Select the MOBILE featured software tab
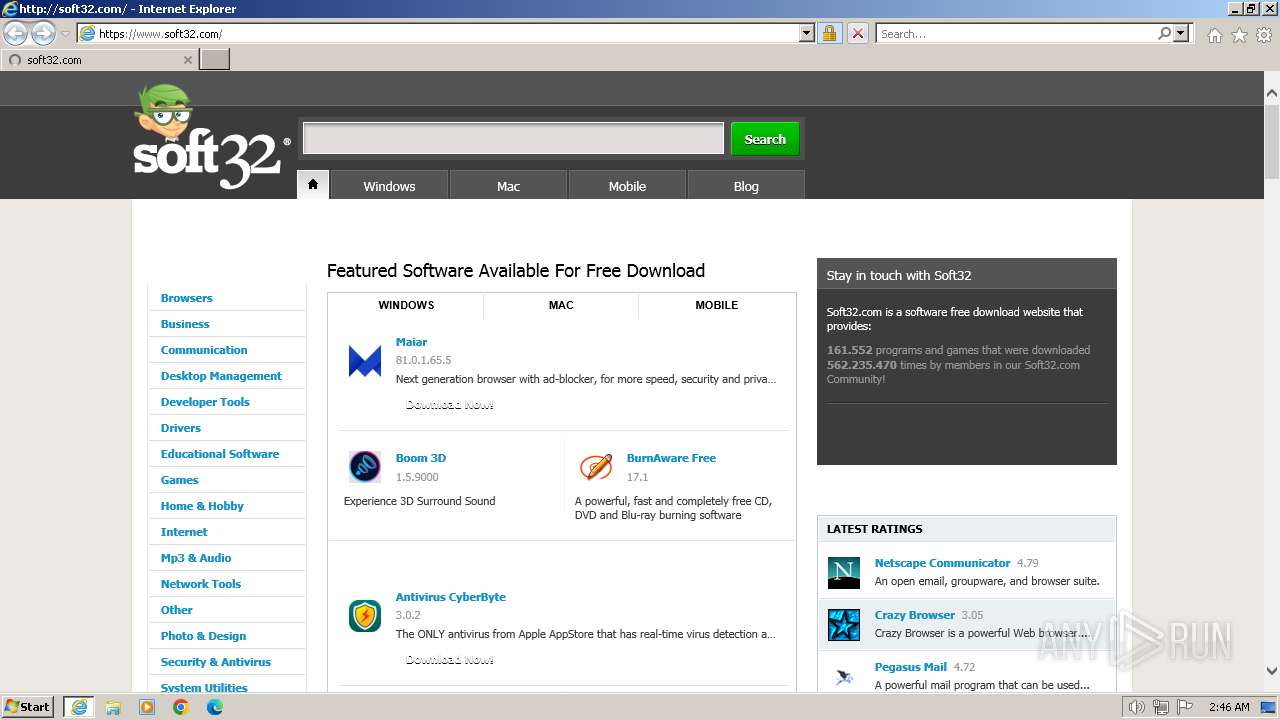 click(x=717, y=305)
